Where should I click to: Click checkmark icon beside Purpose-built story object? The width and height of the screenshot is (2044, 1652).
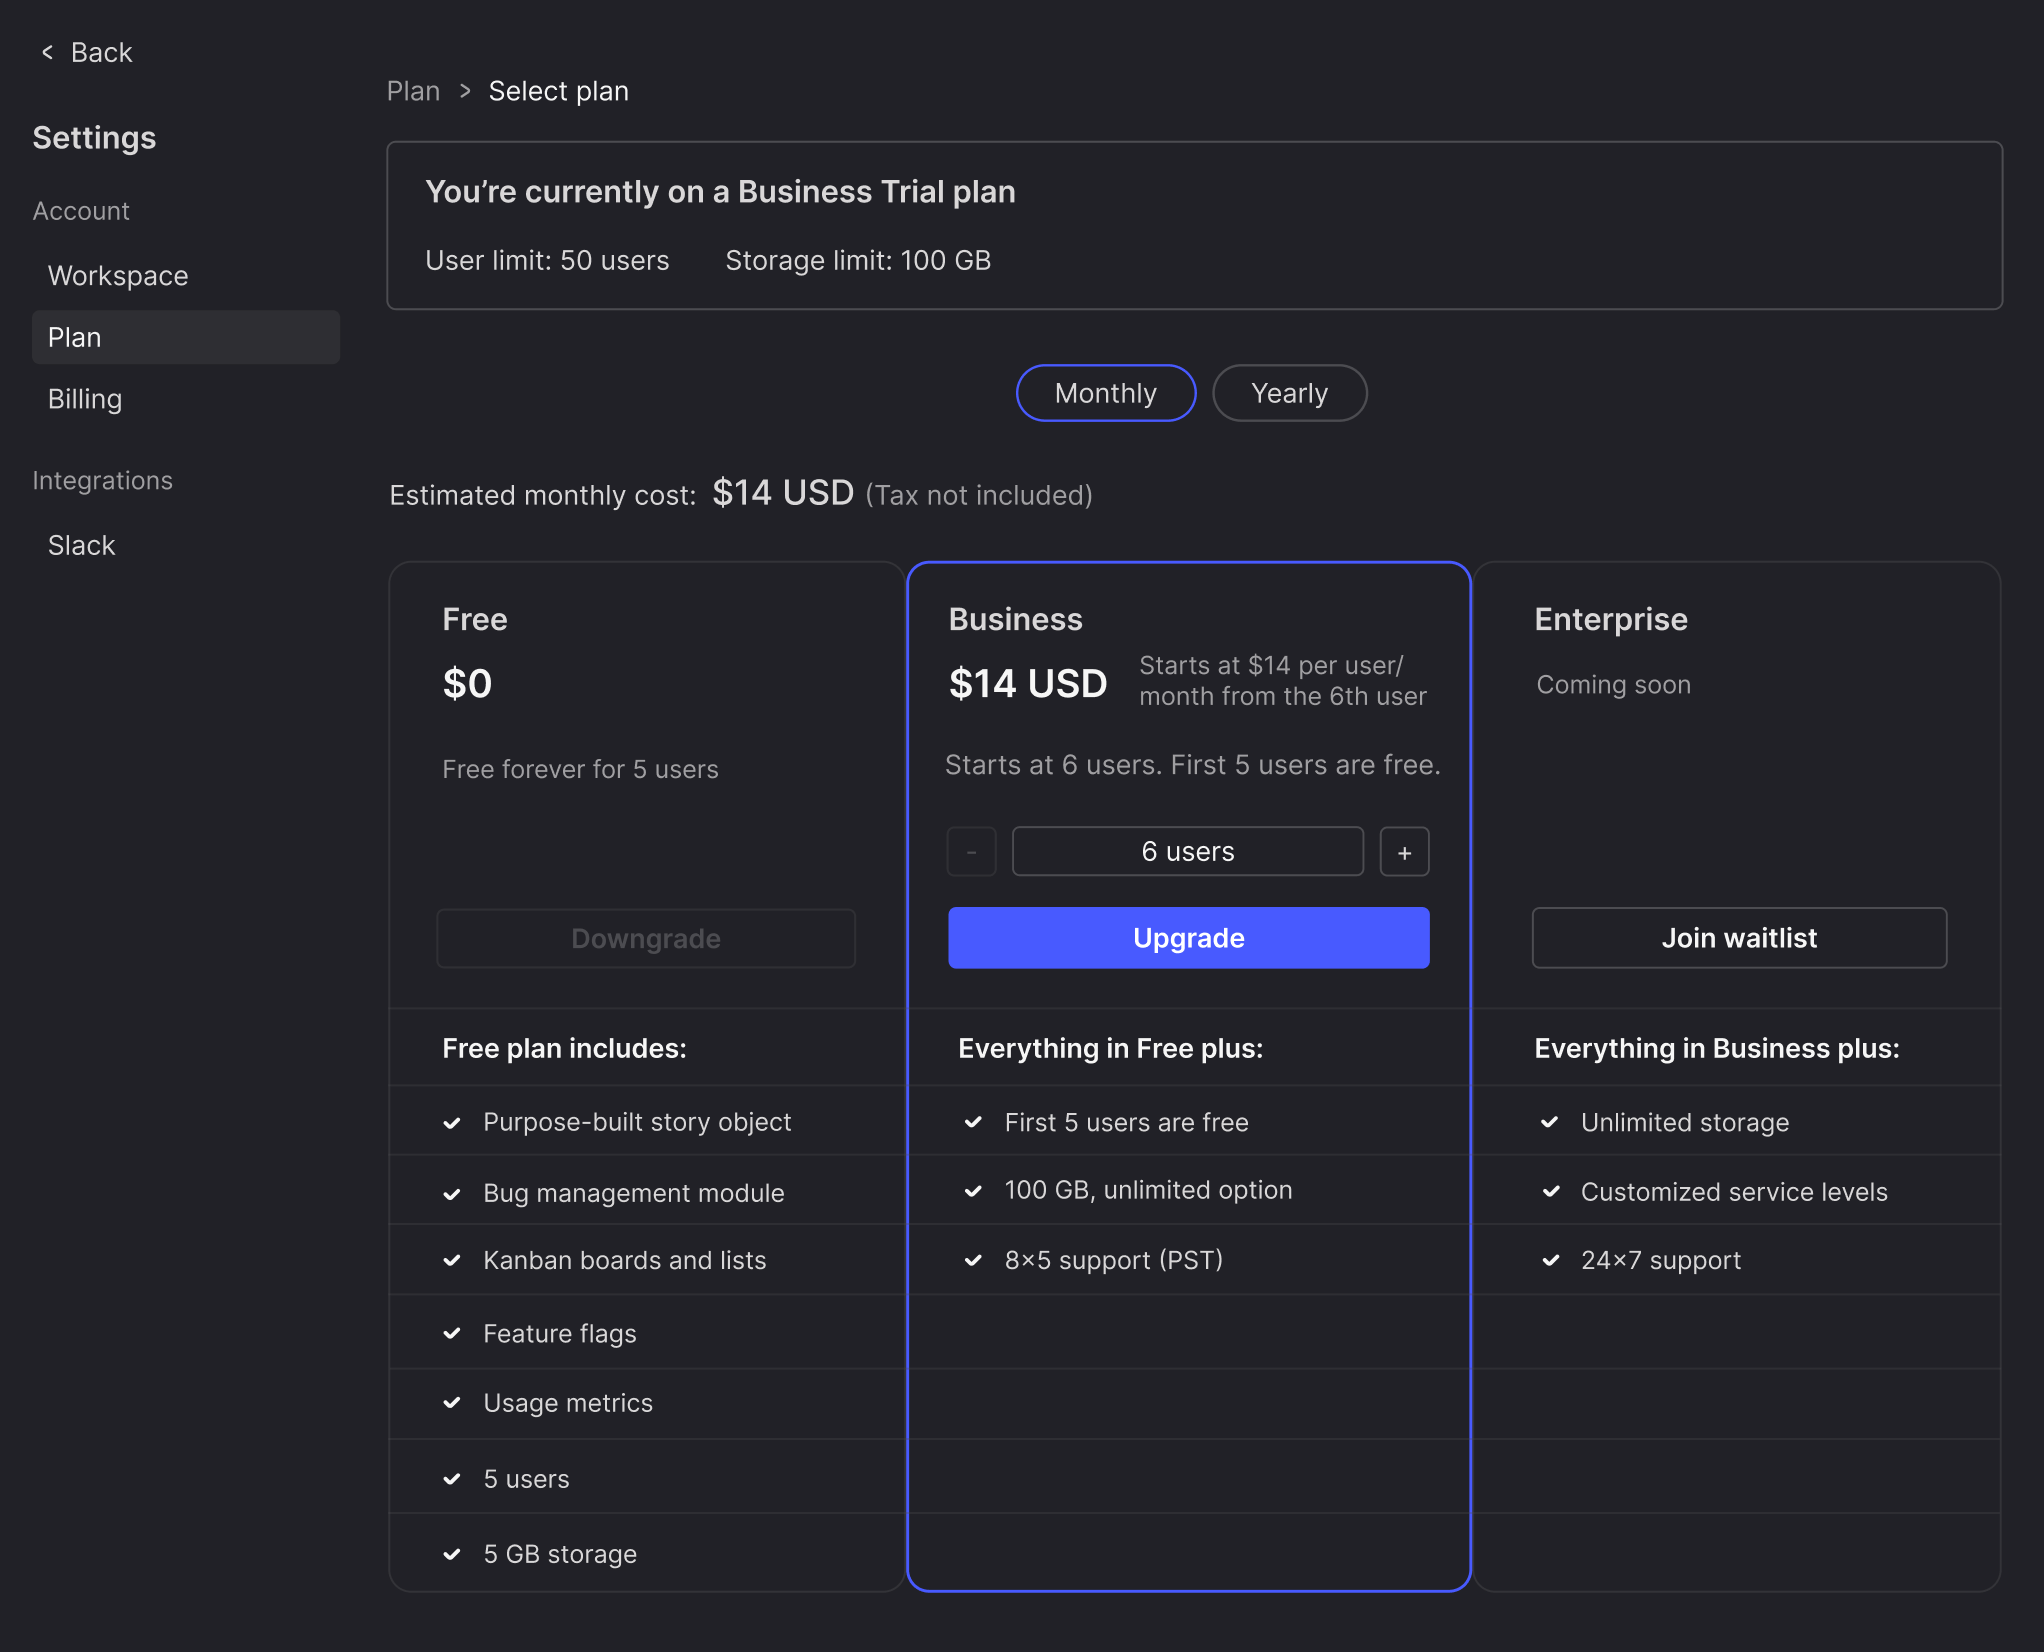pyautogui.click(x=452, y=1123)
